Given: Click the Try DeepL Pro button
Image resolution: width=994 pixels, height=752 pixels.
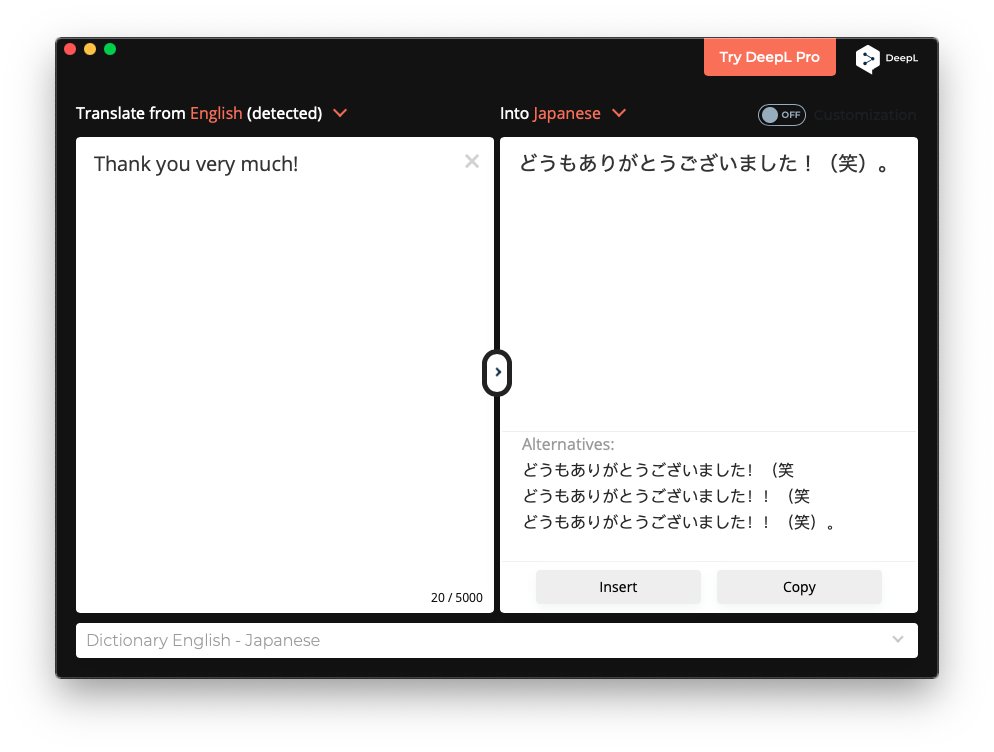Looking at the screenshot, I should click(770, 57).
